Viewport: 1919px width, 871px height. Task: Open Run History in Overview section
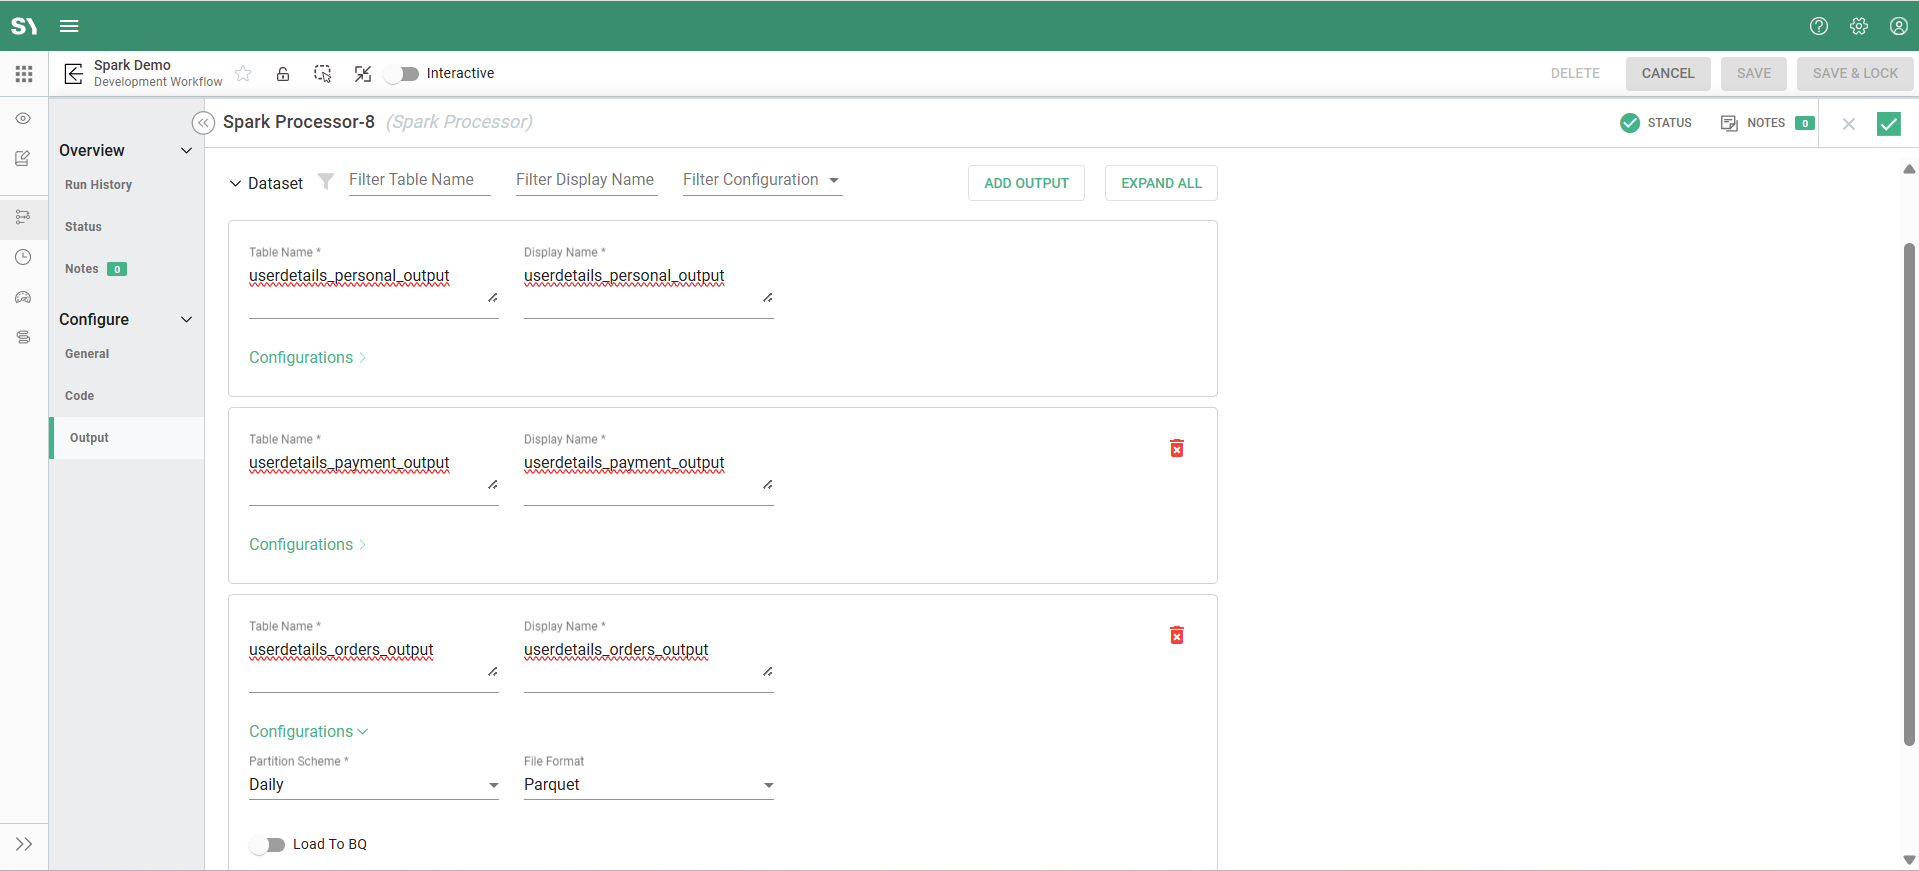tap(98, 185)
